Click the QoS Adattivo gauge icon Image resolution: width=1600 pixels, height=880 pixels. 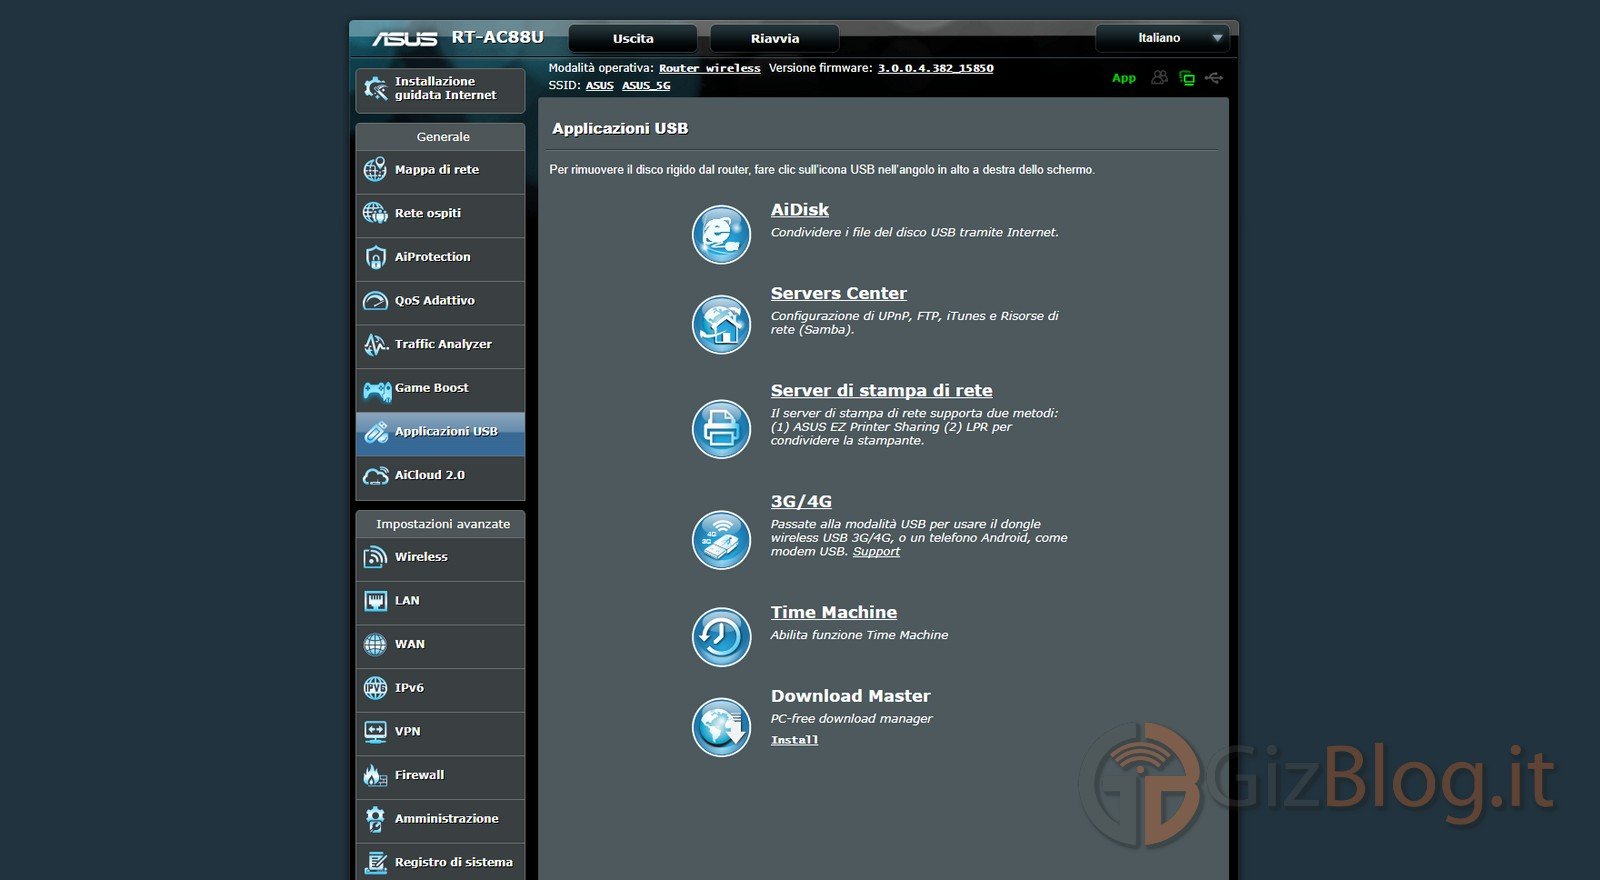(375, 300)
